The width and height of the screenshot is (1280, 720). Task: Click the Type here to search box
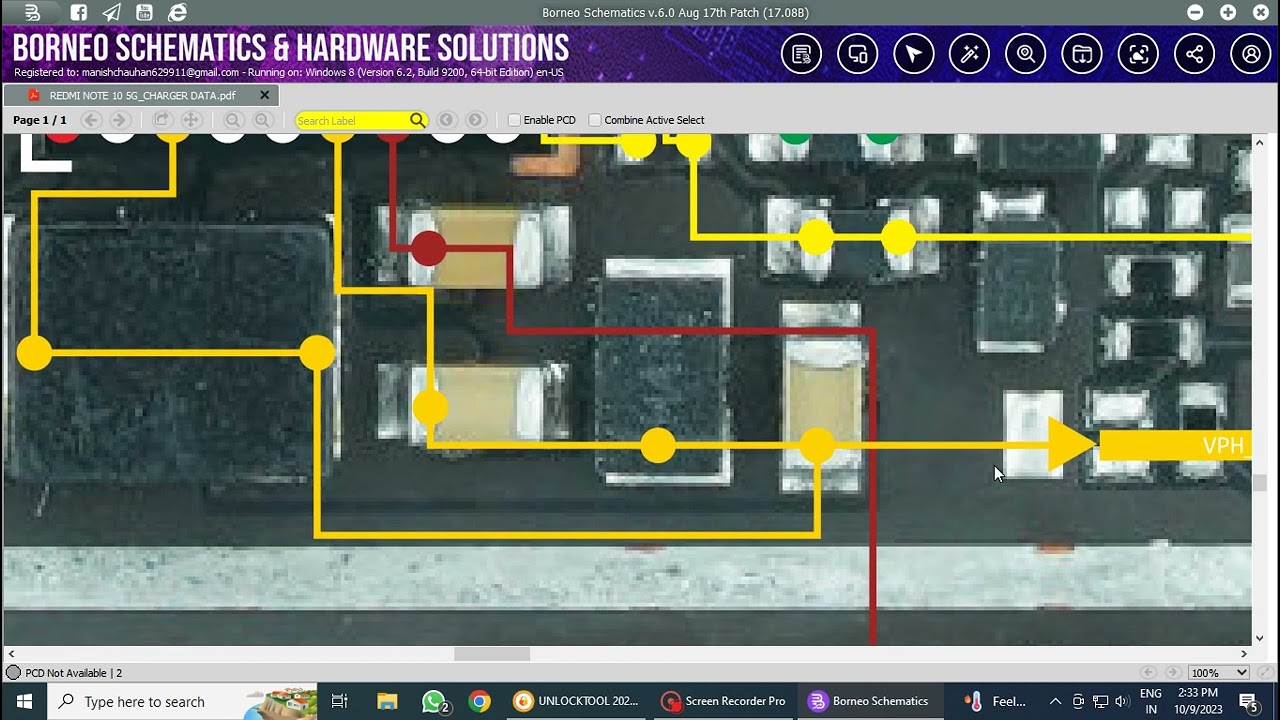click(x=183, y=701)
